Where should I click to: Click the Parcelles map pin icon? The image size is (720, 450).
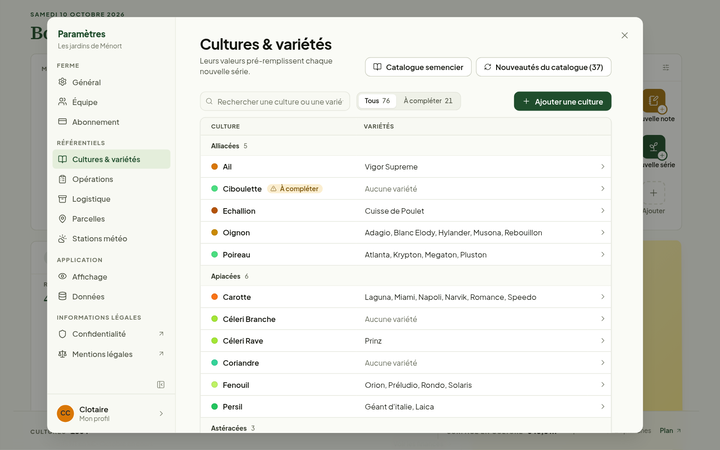click(x=62, y=219)
